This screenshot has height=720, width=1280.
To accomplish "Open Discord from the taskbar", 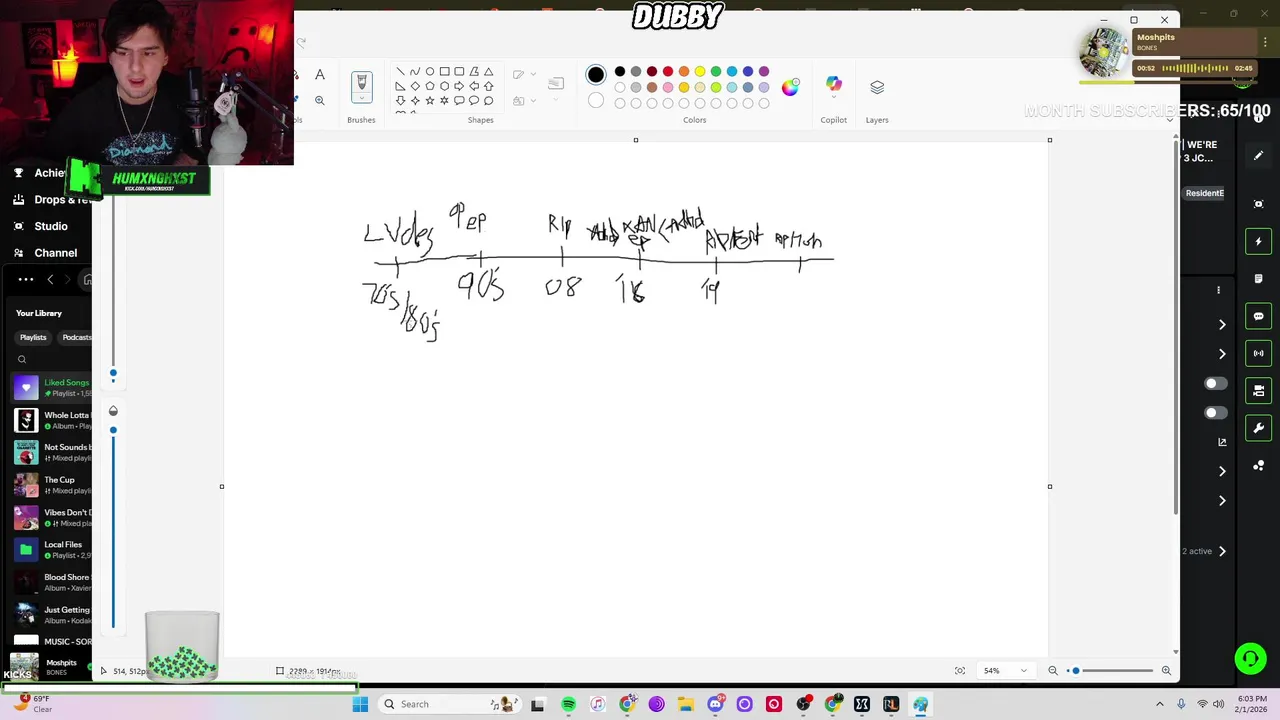I will pyautogui.click(x=715, y=704).
